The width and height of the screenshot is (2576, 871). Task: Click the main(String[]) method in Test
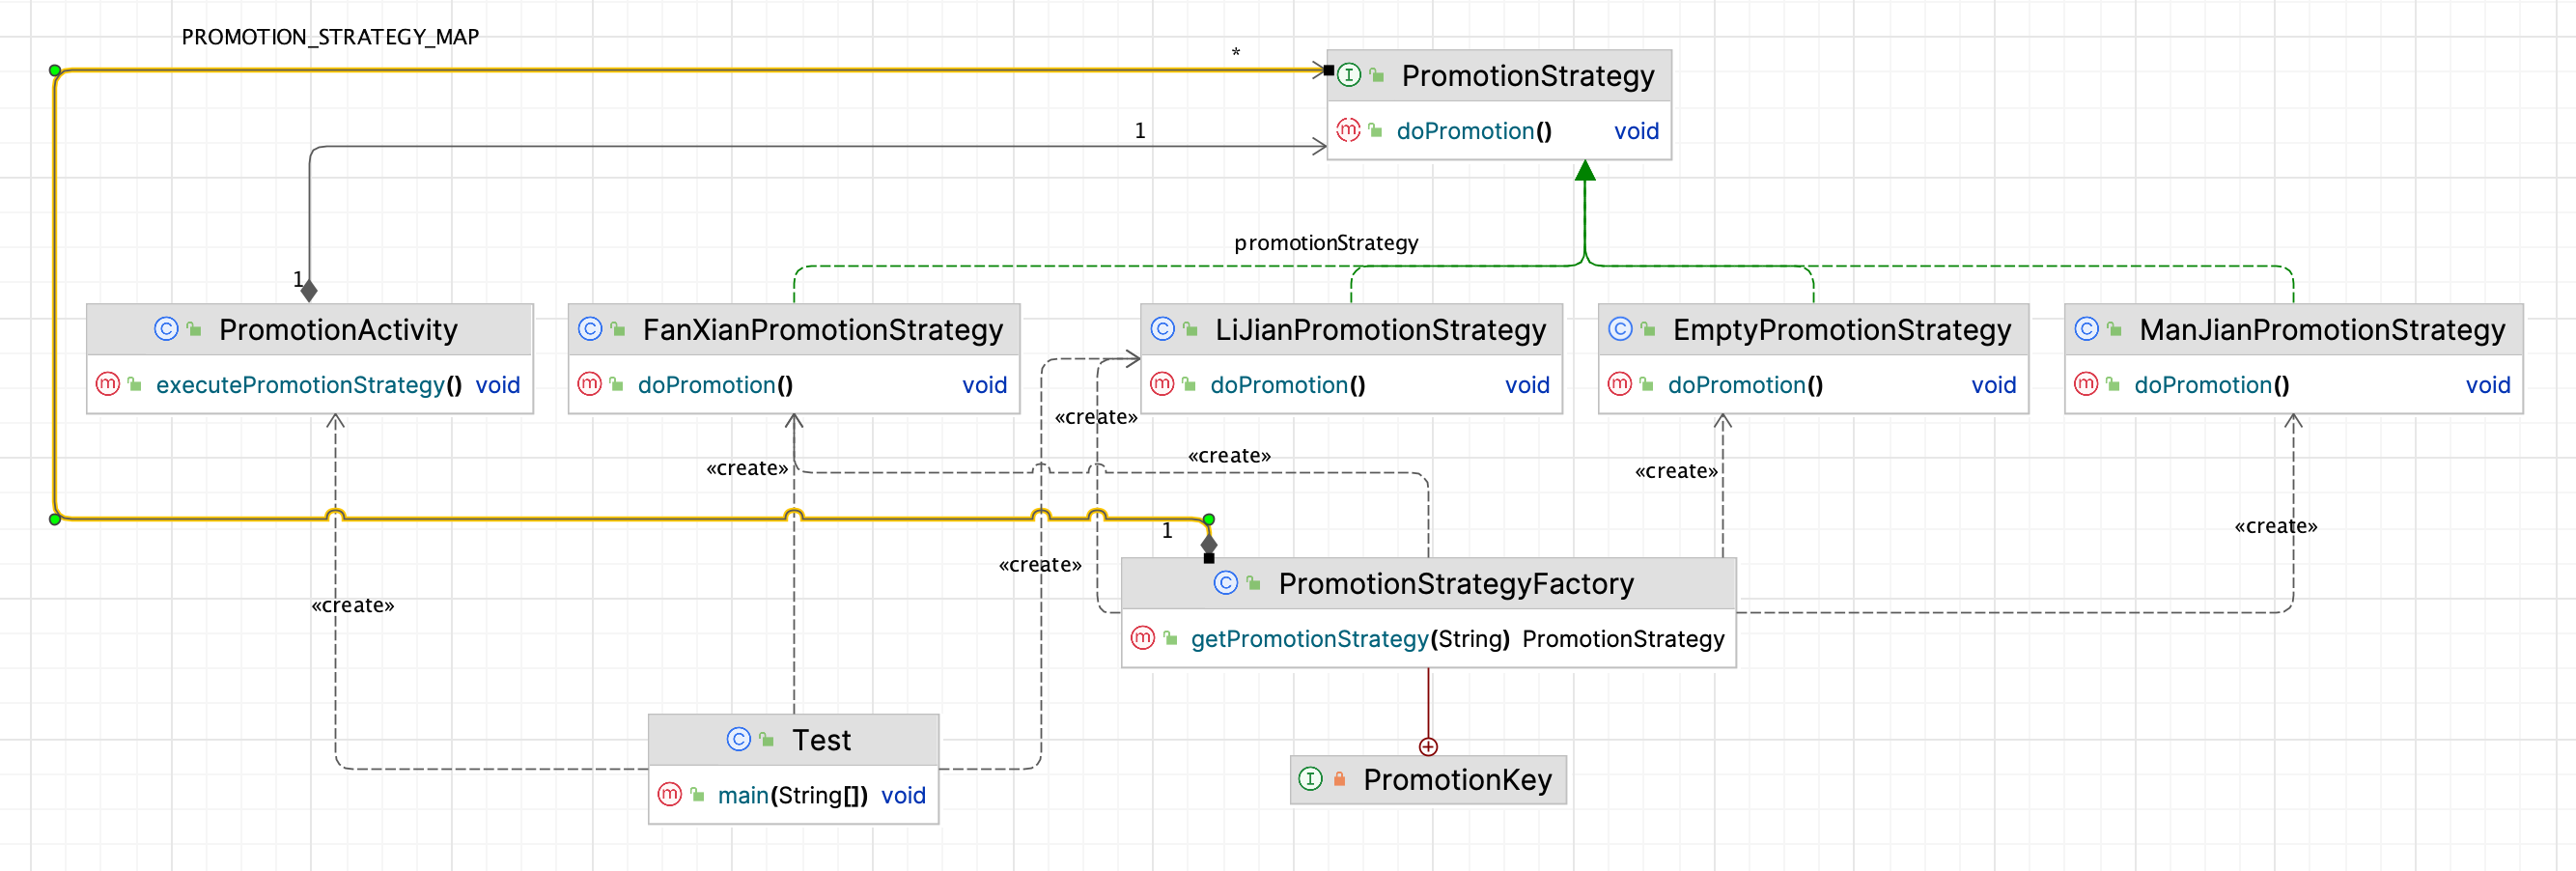click(x=792, y=795)
